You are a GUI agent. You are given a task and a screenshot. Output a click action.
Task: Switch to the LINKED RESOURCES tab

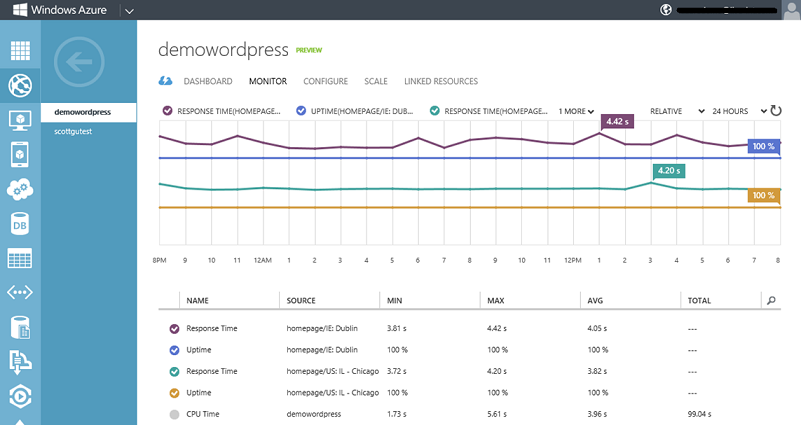[x=441, y=81]
